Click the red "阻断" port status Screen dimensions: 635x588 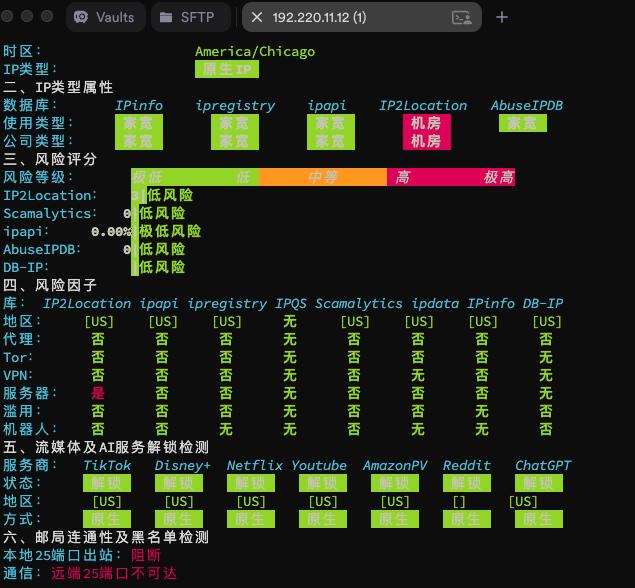pos(146,555)
